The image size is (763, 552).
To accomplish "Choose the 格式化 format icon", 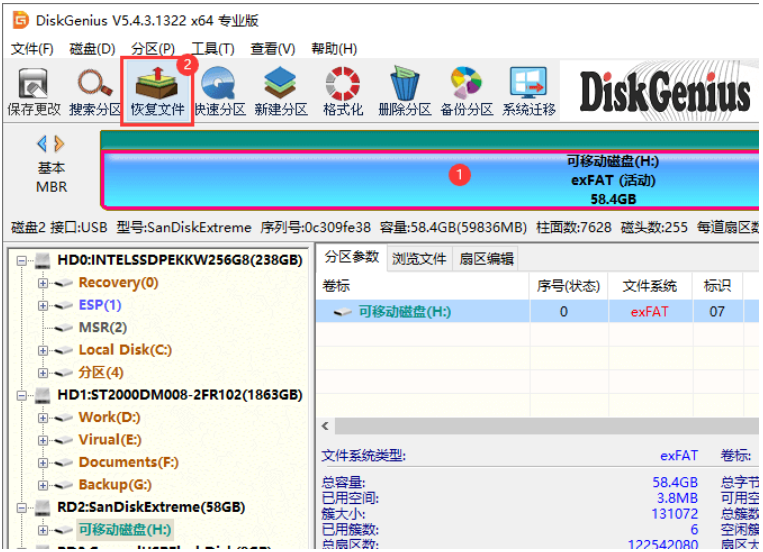I will click(x=343, y=92).
